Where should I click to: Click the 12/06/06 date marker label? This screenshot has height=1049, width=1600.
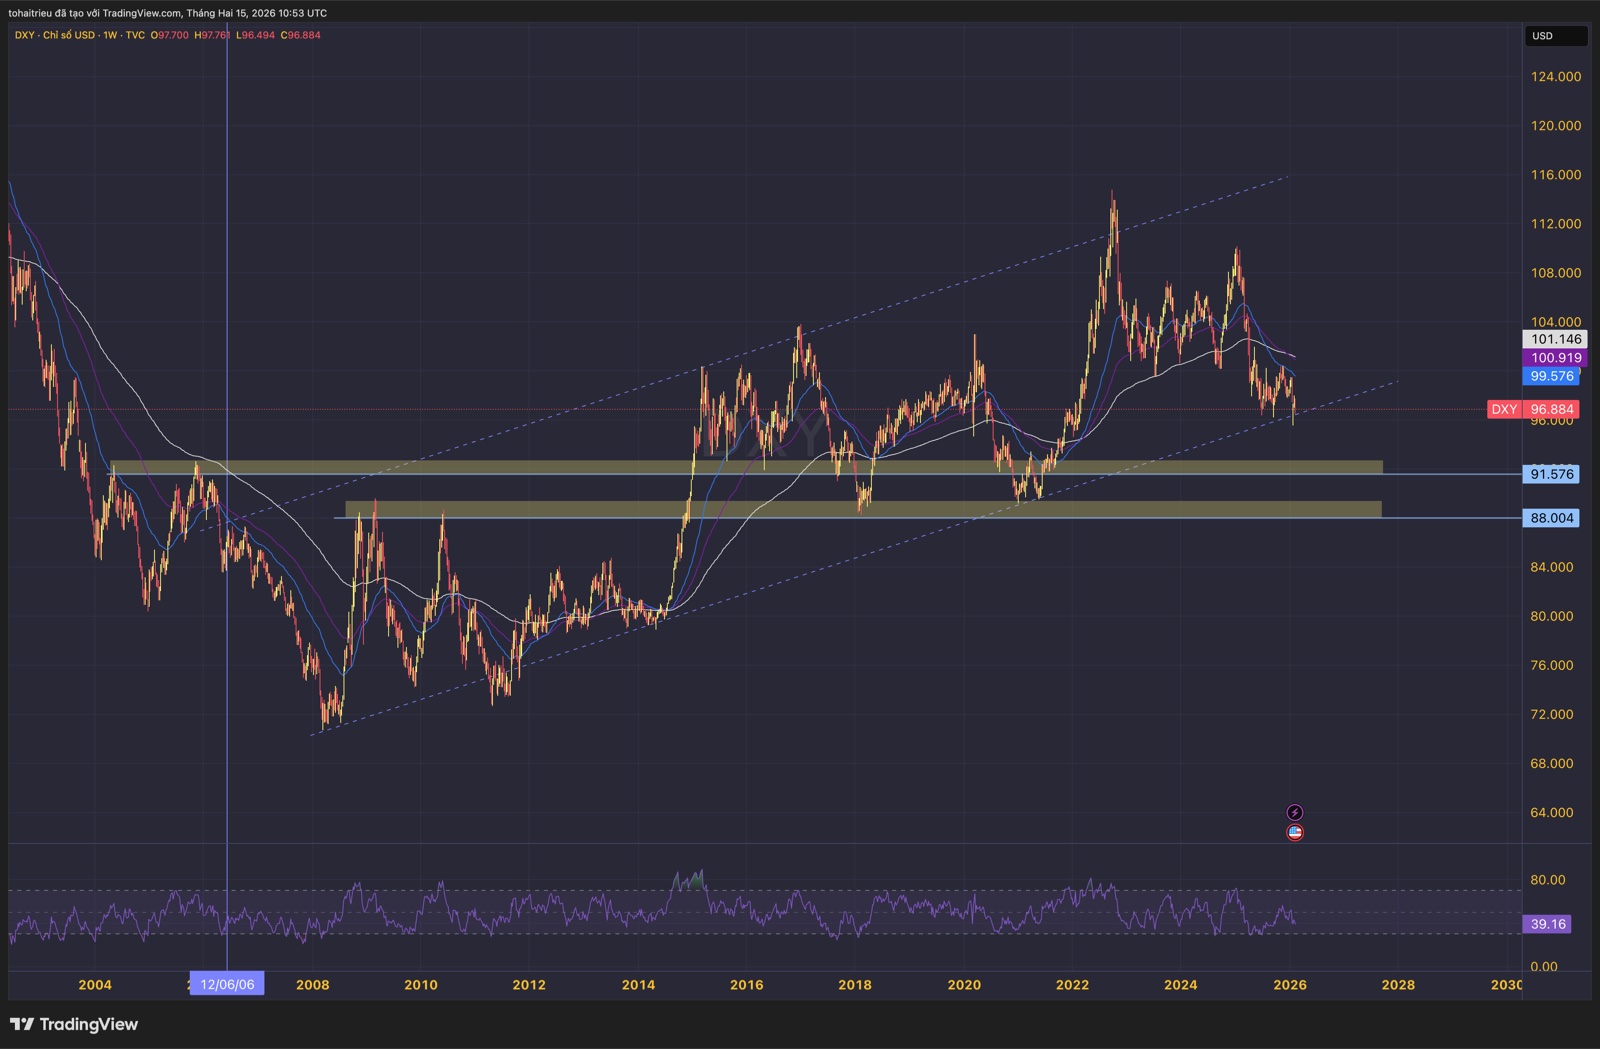(227, 984)
